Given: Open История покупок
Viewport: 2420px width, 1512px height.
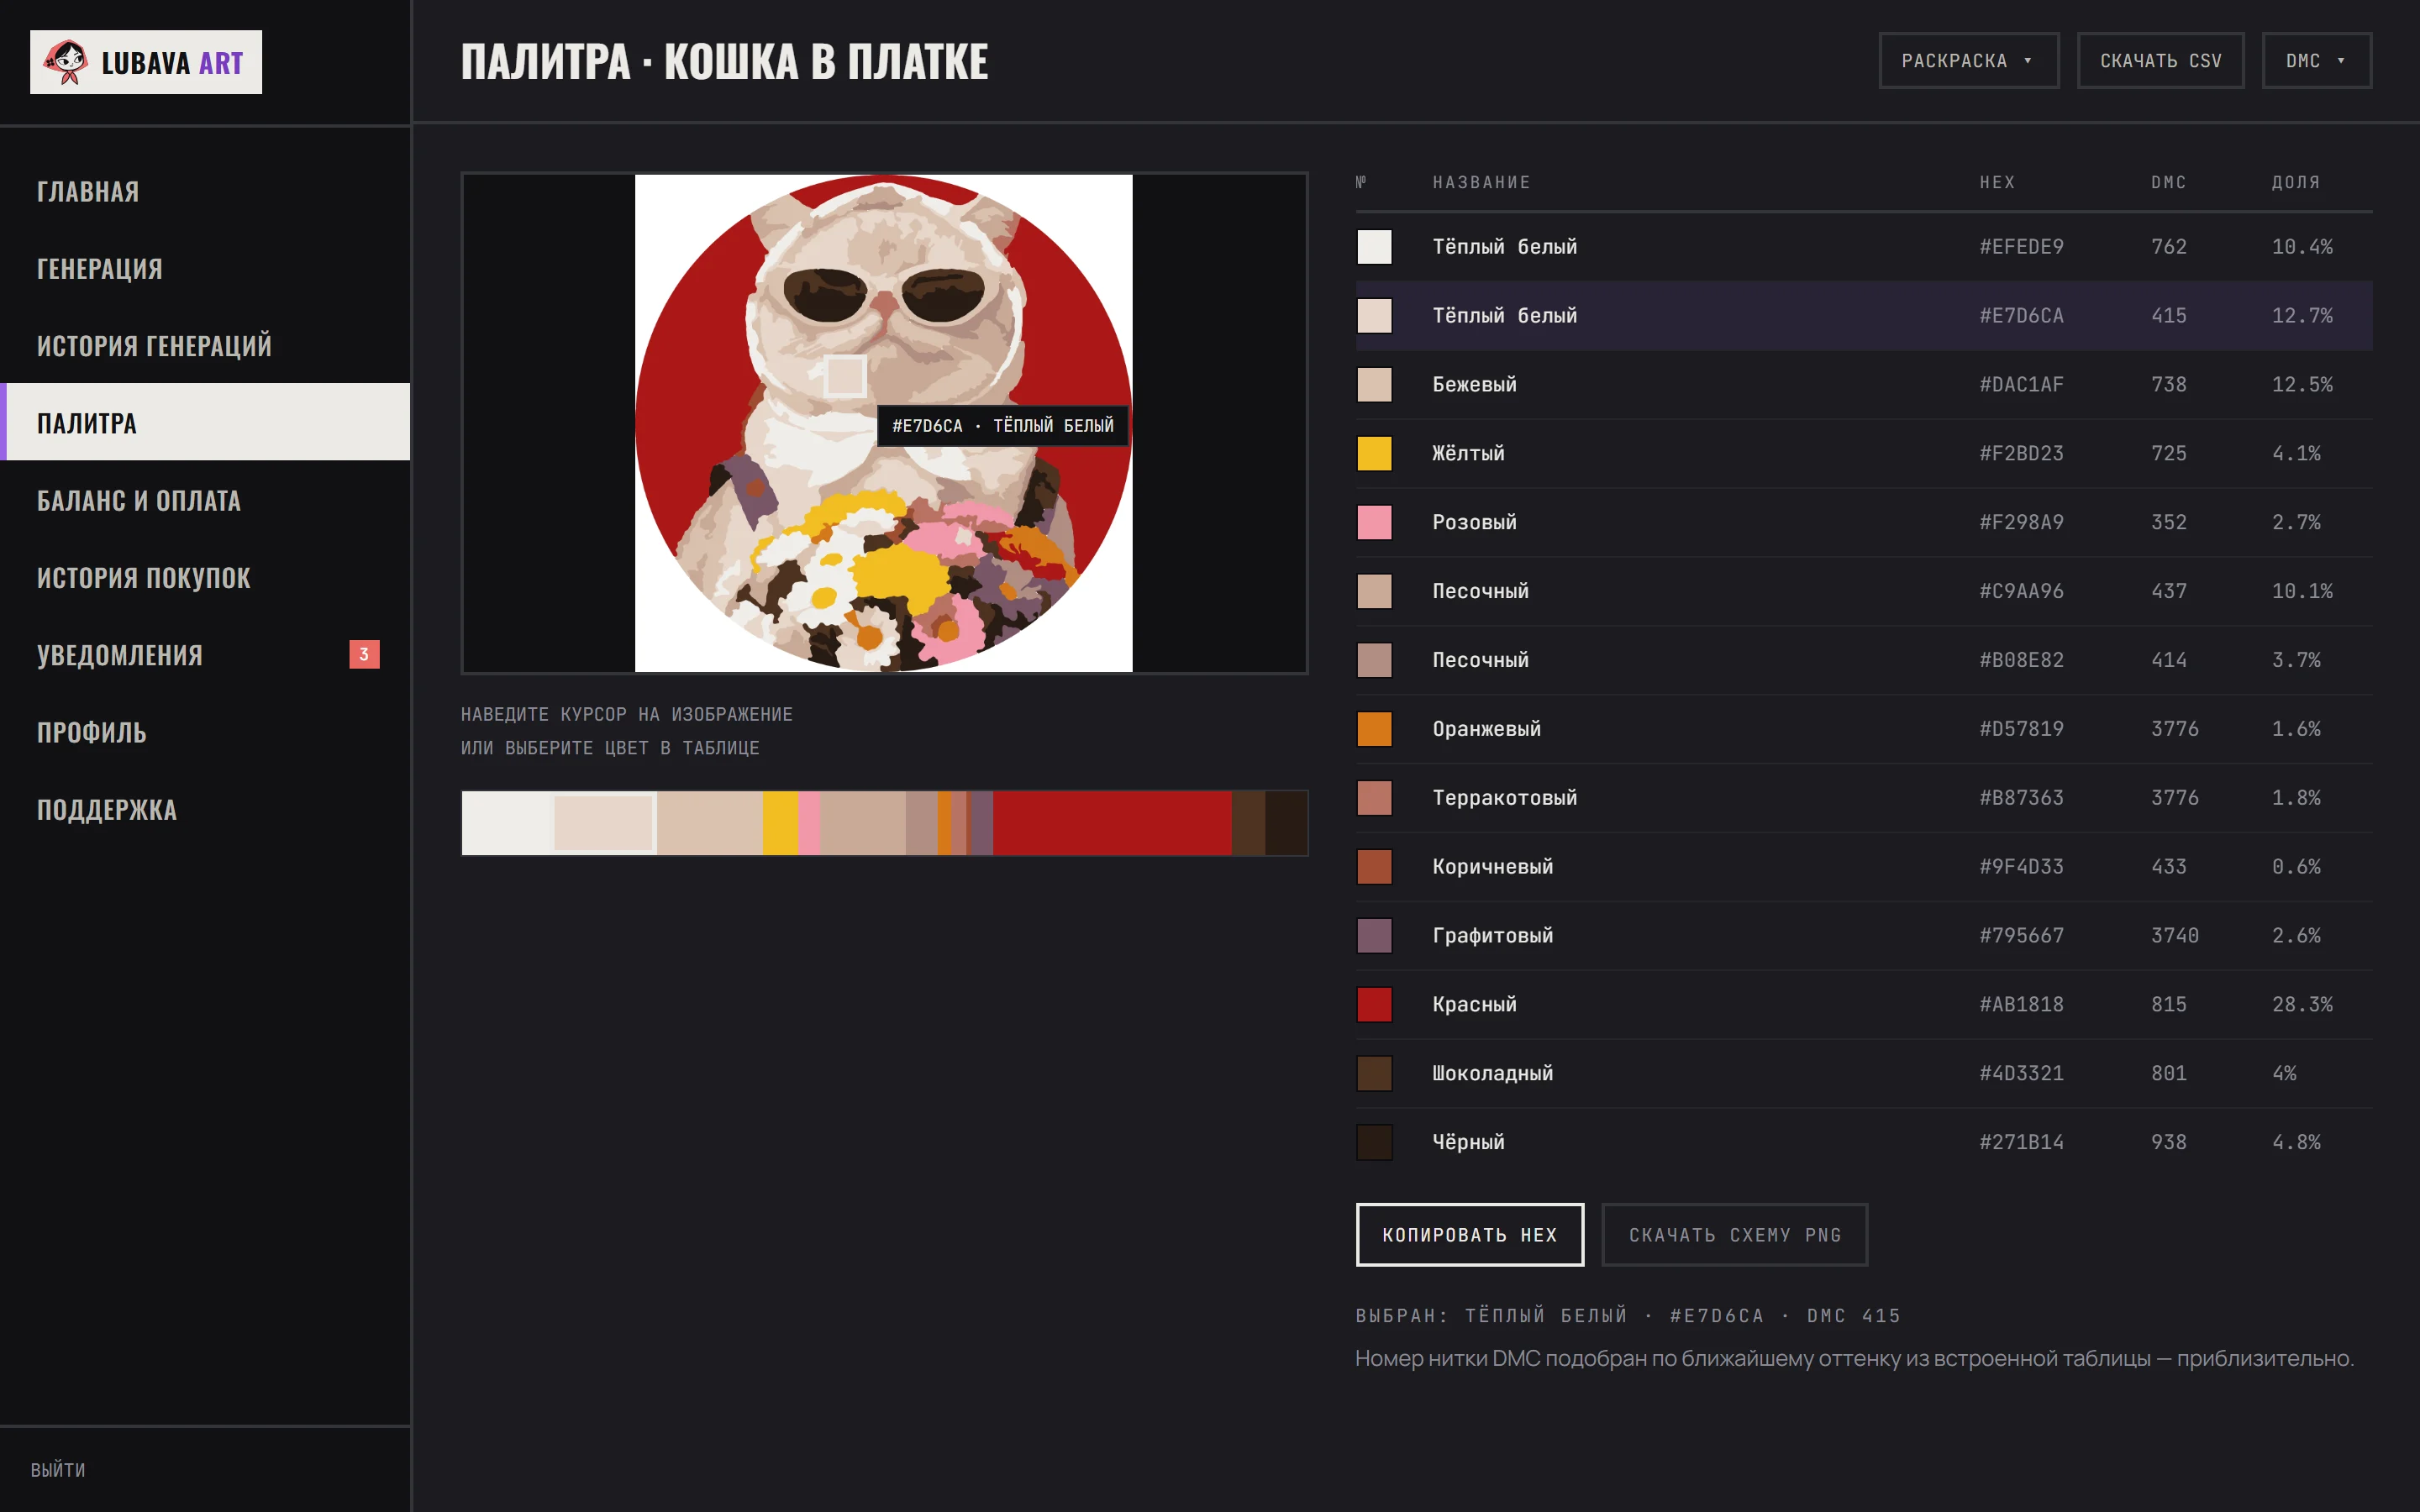Looking at the screenshot, I should click(x=205, y=577).
